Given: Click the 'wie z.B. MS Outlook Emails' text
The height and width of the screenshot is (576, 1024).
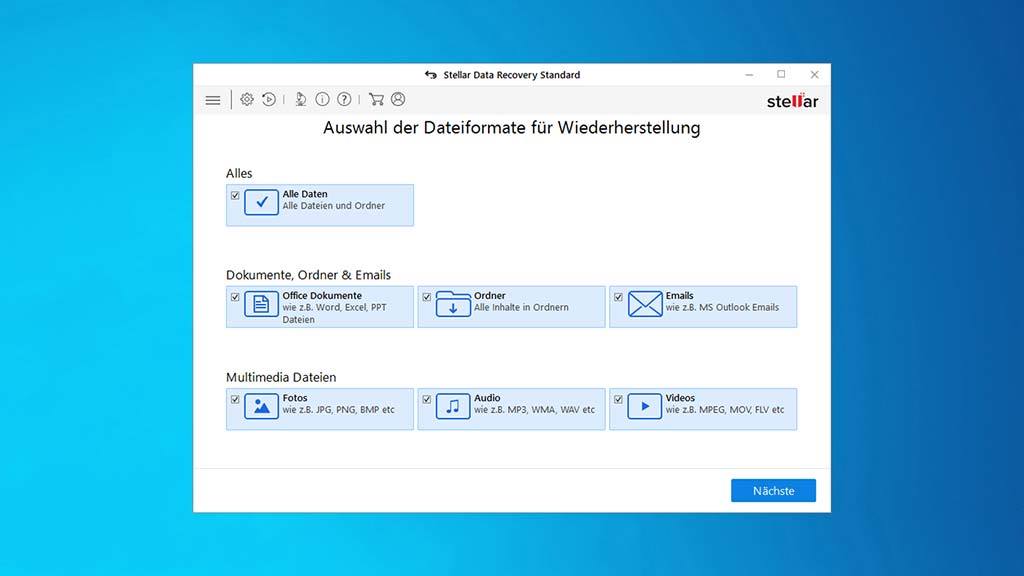Looking at the screenshot, I should coord(722,308).
